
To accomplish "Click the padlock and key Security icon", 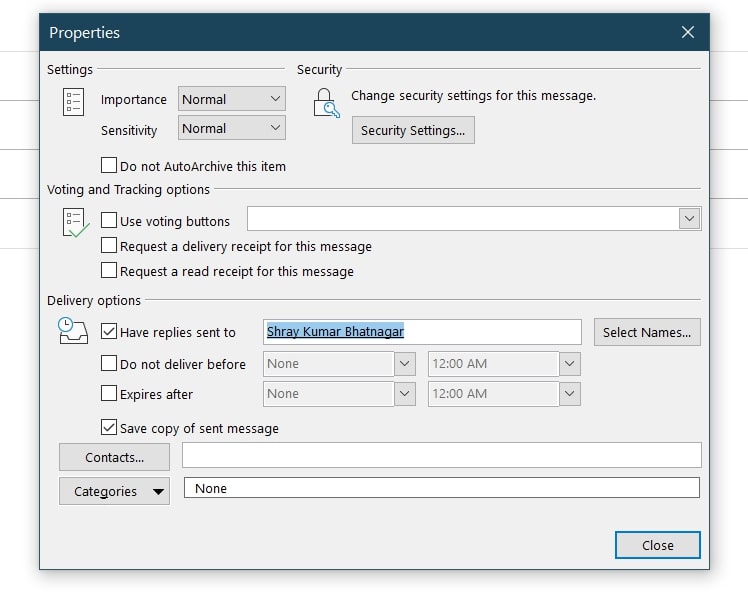I will tap(326, 103).
